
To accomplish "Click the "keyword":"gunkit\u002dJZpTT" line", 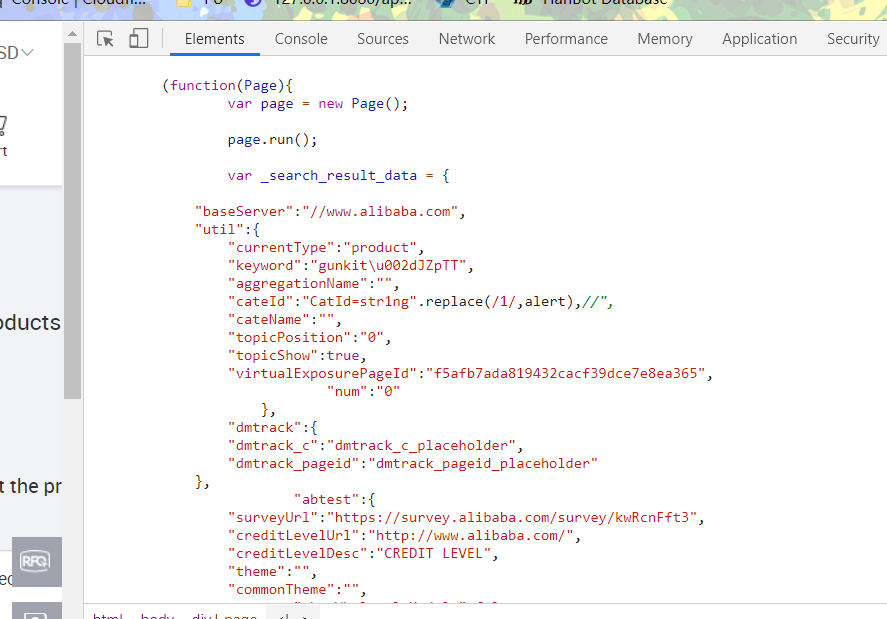I will tap(350, 265).
